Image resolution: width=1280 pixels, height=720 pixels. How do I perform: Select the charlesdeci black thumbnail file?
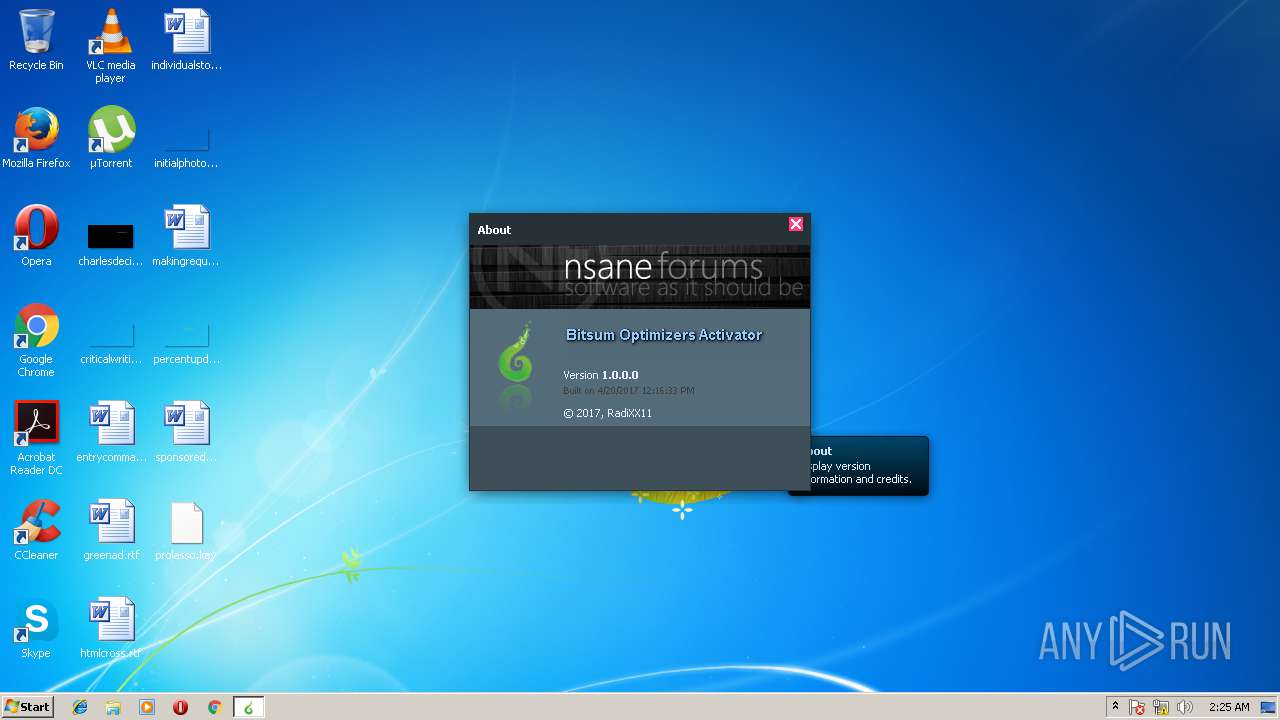click(110, 243)
